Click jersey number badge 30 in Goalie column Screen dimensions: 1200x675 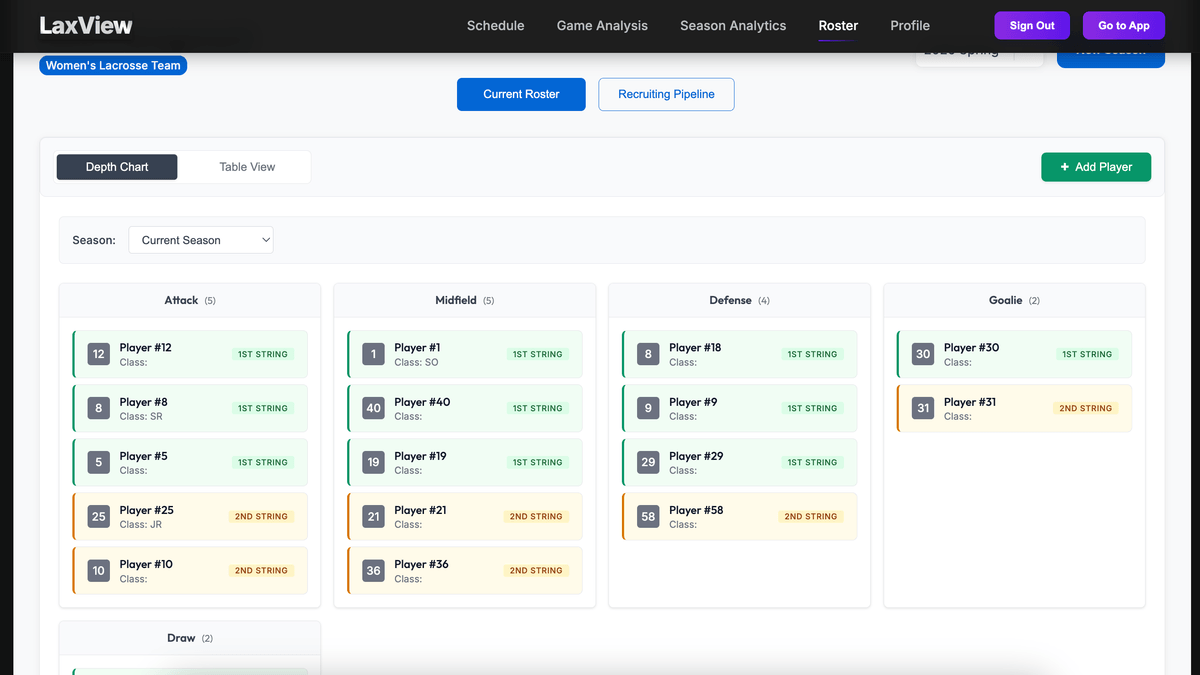coord(921,353)
